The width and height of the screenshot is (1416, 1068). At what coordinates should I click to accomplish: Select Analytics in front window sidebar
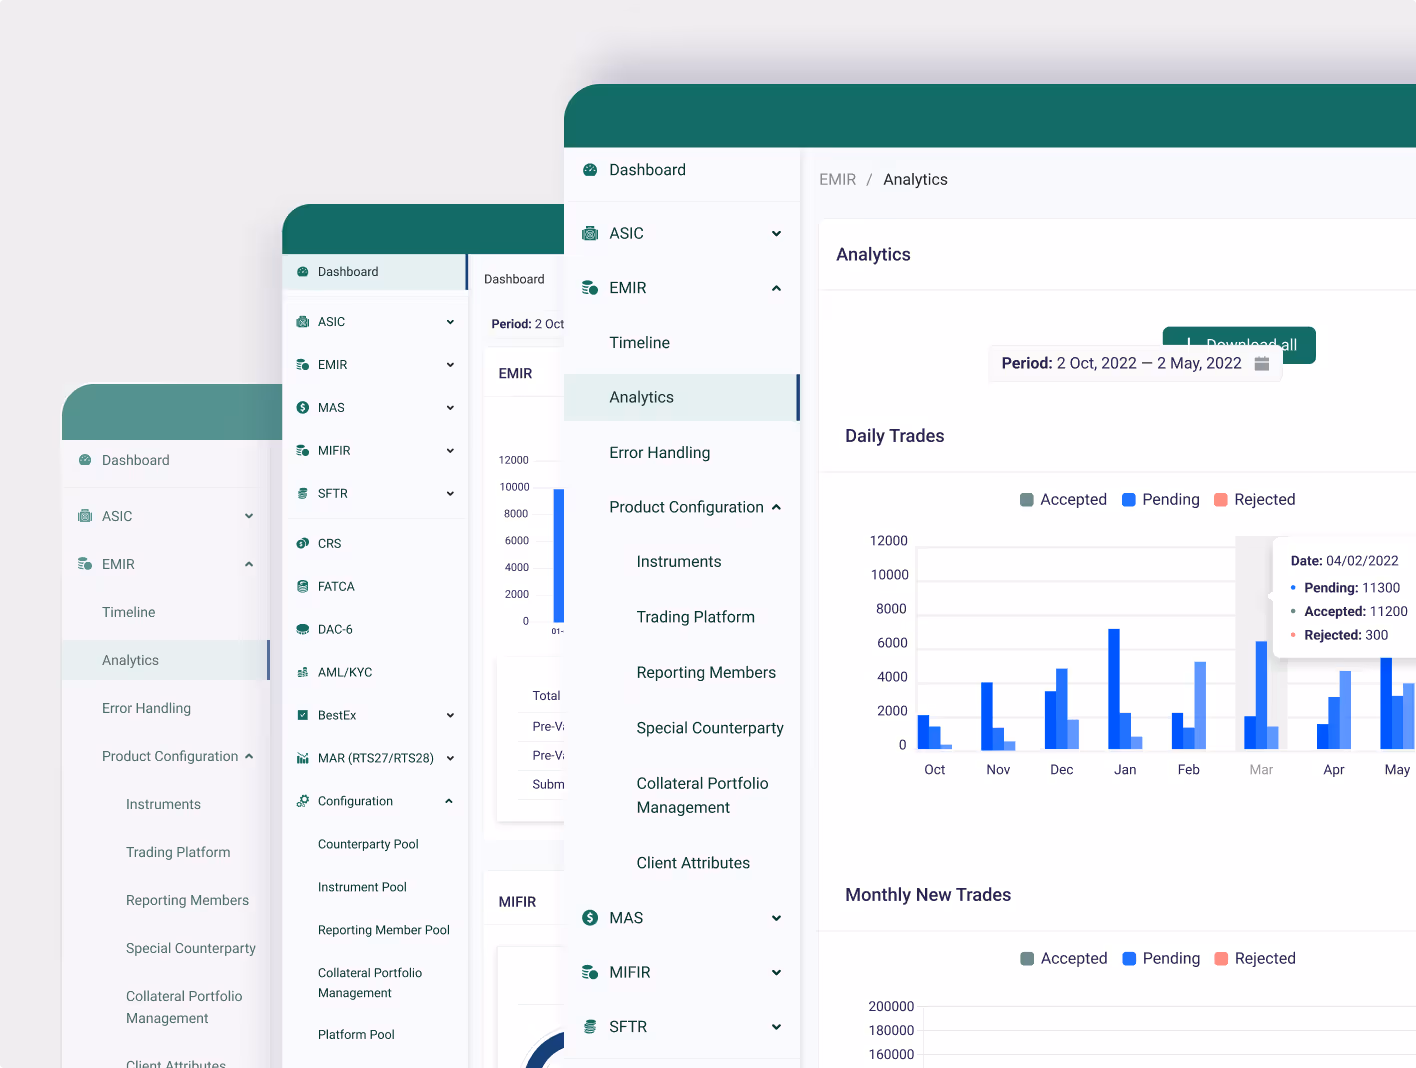682,398
